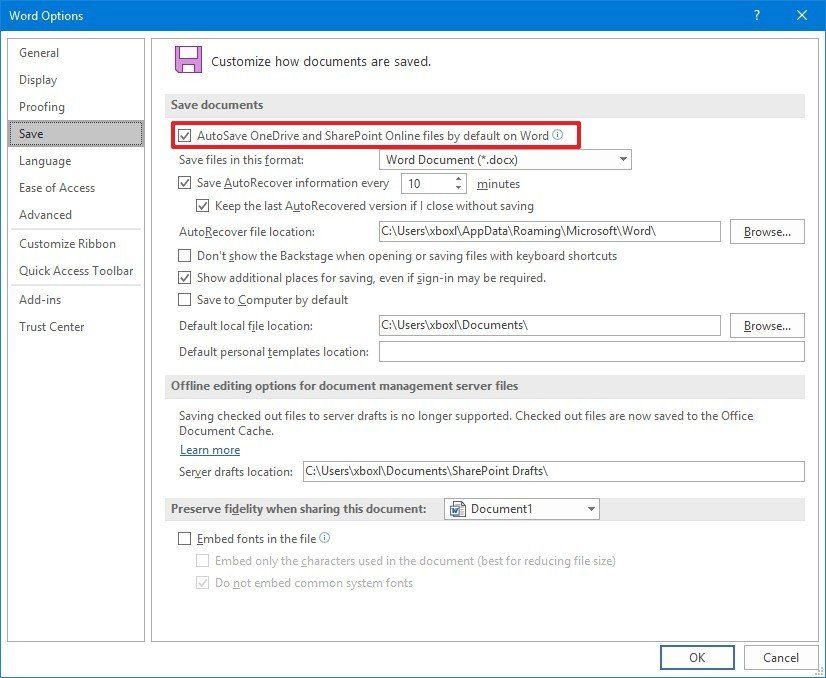Switch to the Proofing section
Screen dimensions: 826x678
42,106
